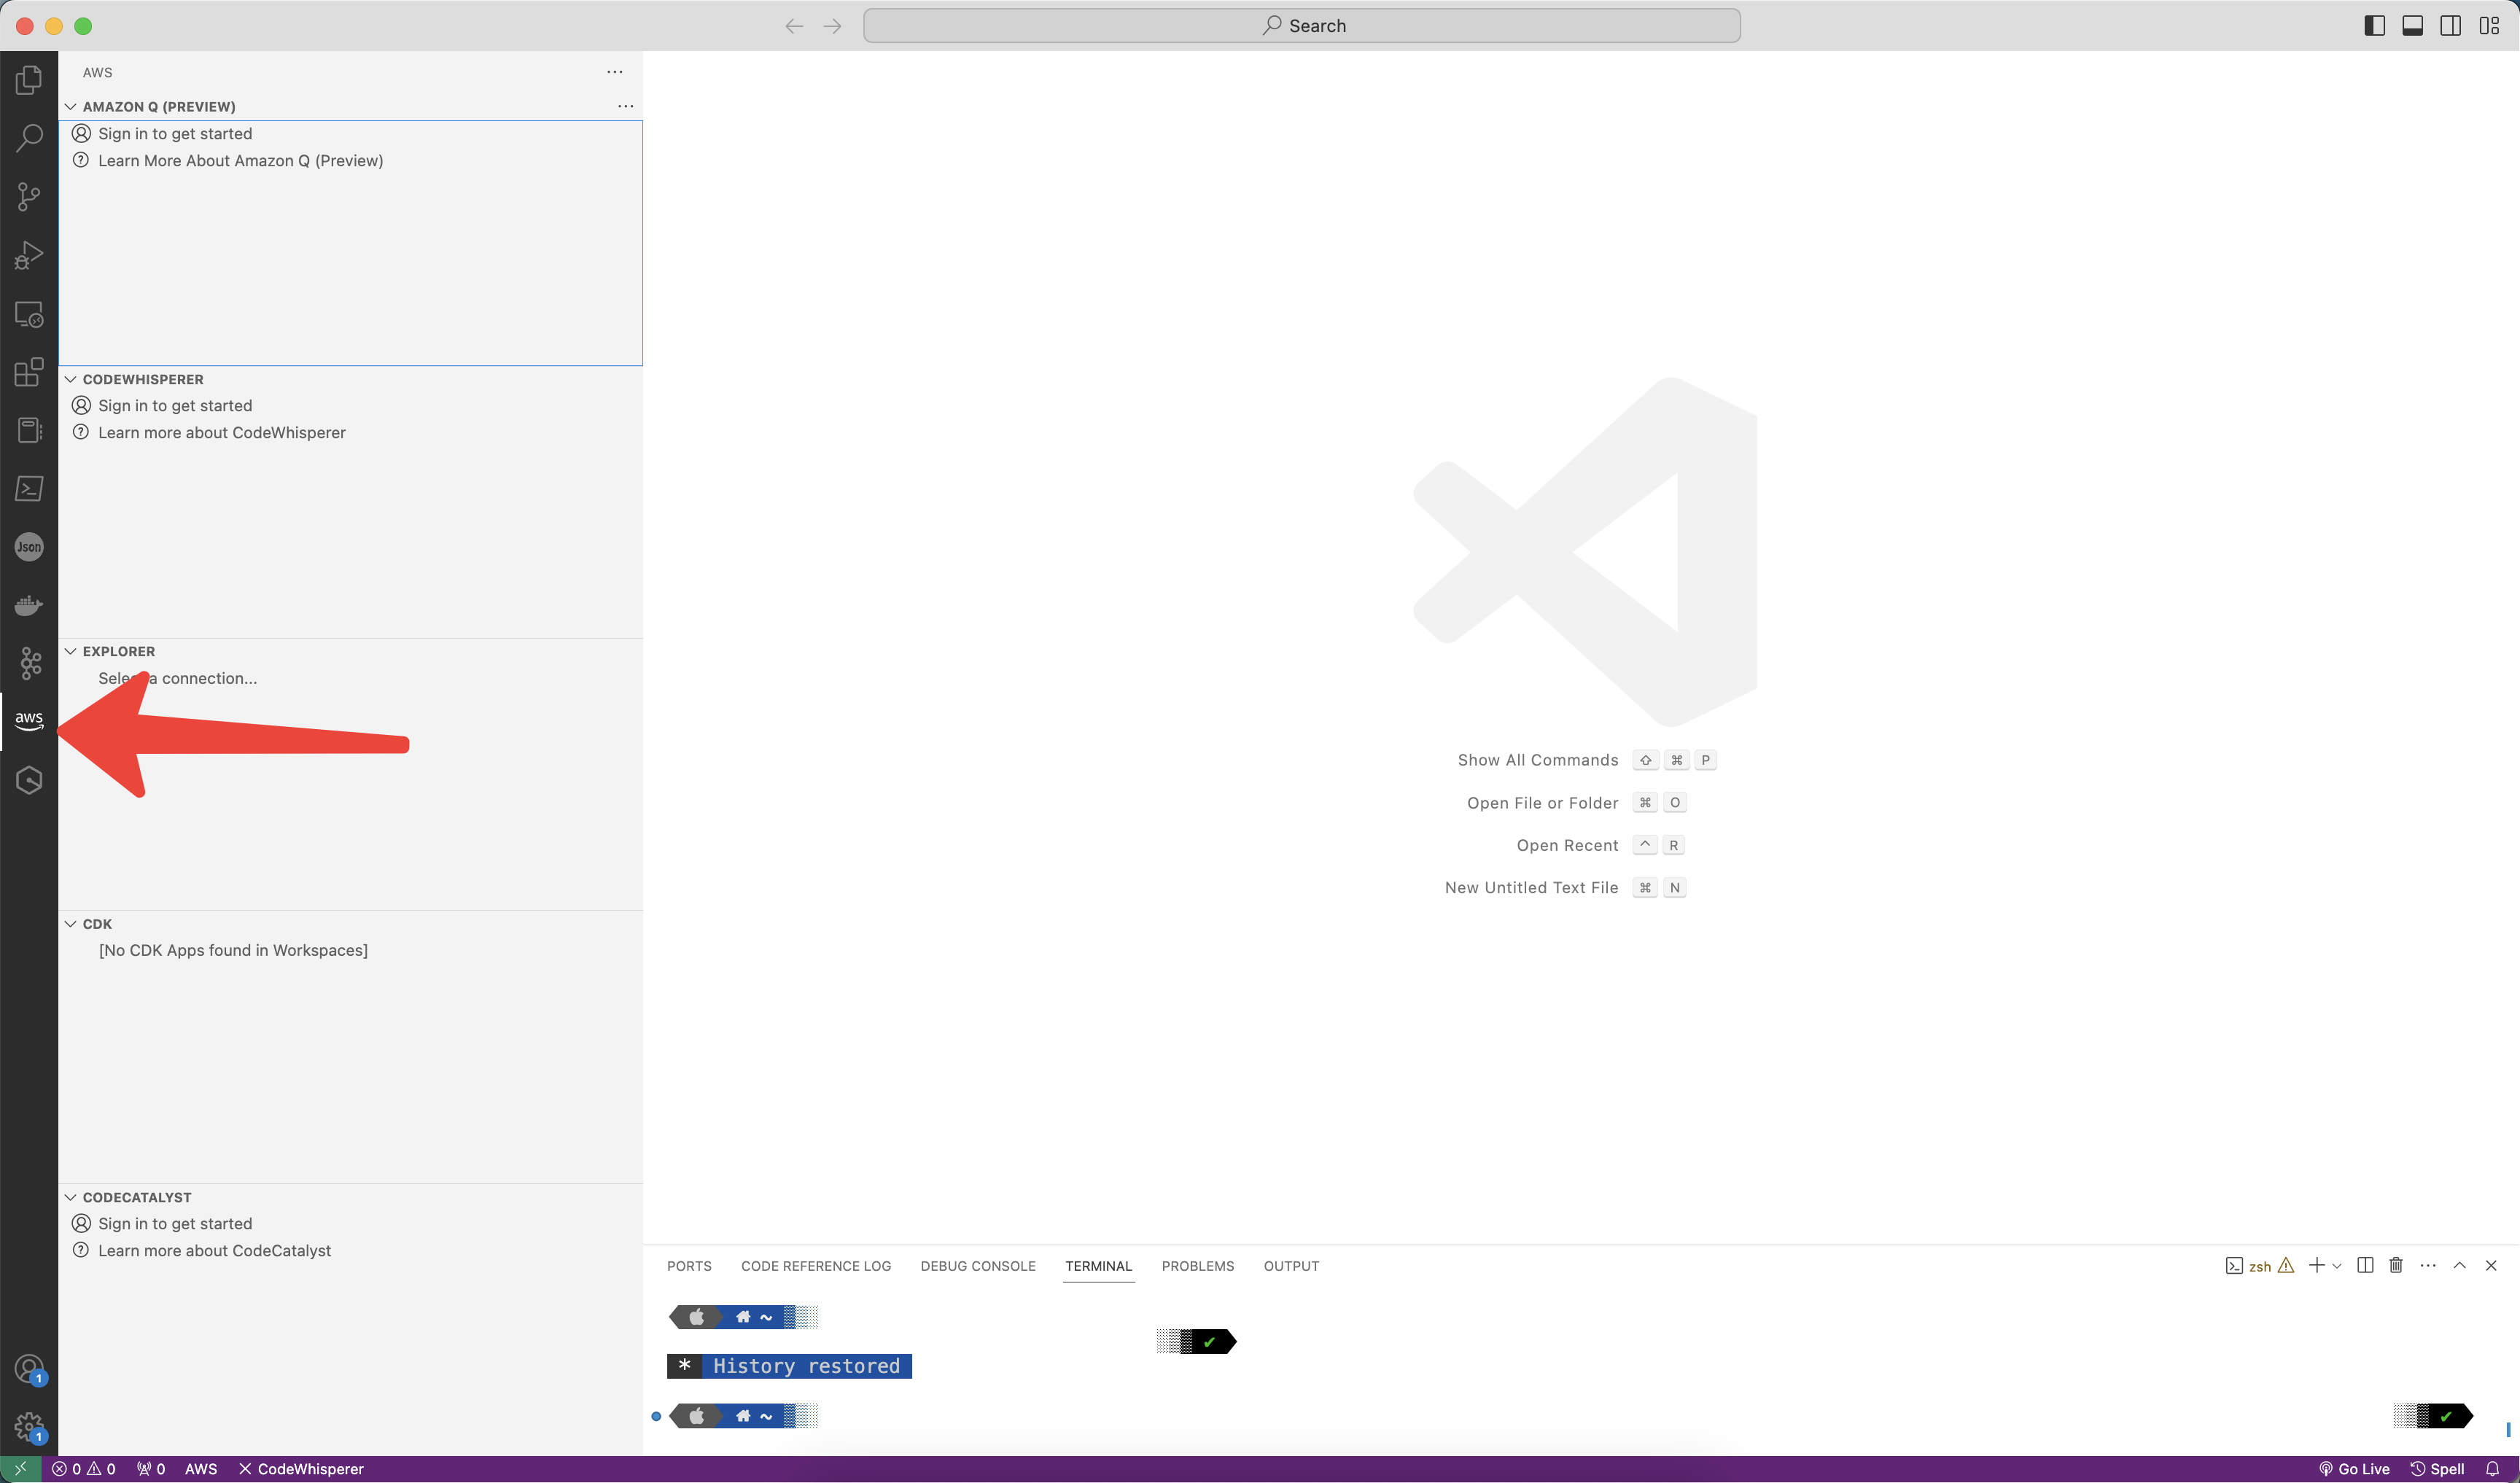Viewport: 2520px width, 1483px height.
Task: Toggle bottom panel visibility in title bar
Action: (2413, 26)
